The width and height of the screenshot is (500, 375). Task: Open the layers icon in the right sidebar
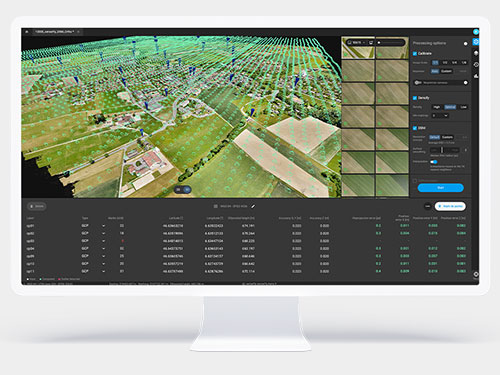pyautogui.click(x=476, y=53)
